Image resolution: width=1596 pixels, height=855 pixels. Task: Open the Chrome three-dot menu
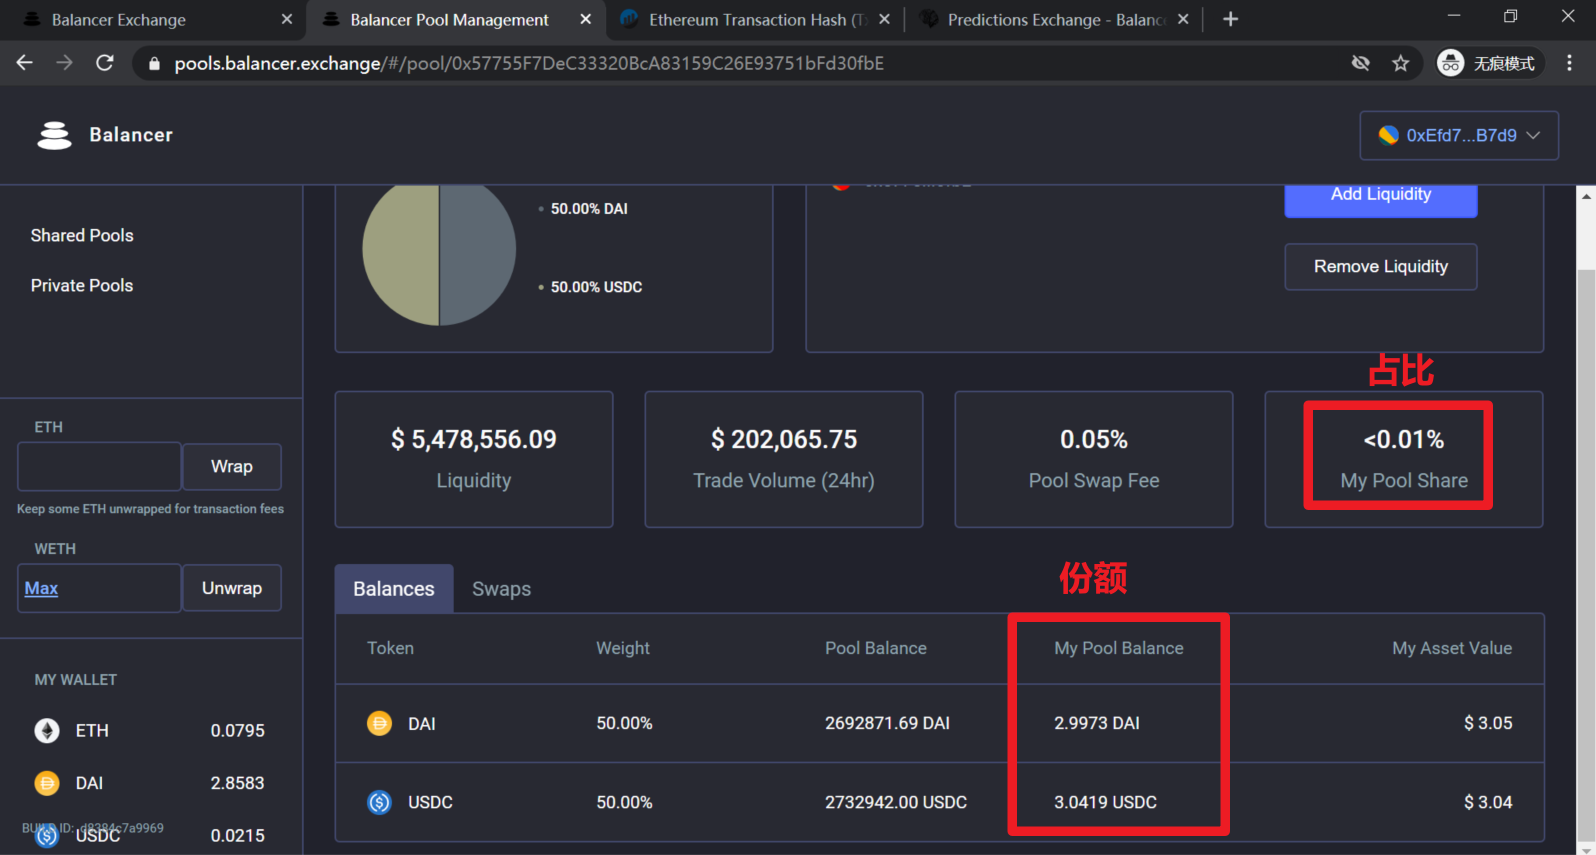click(1569, 63)
